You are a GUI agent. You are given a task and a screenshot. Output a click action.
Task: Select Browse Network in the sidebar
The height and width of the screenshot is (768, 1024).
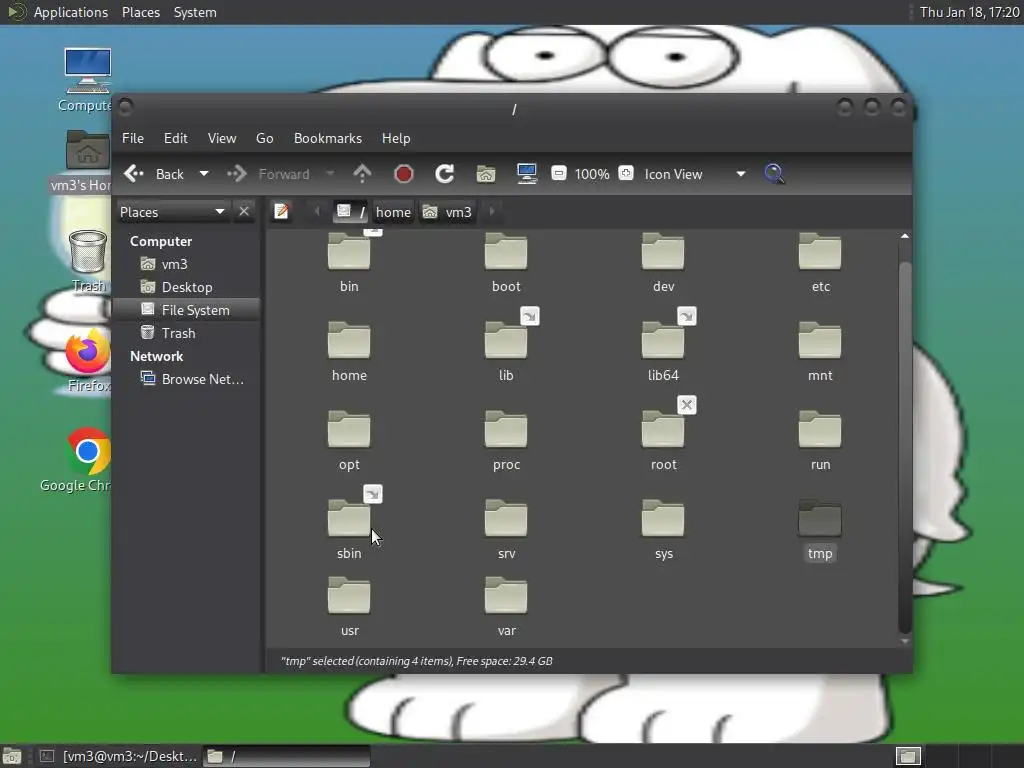[187, 379]
